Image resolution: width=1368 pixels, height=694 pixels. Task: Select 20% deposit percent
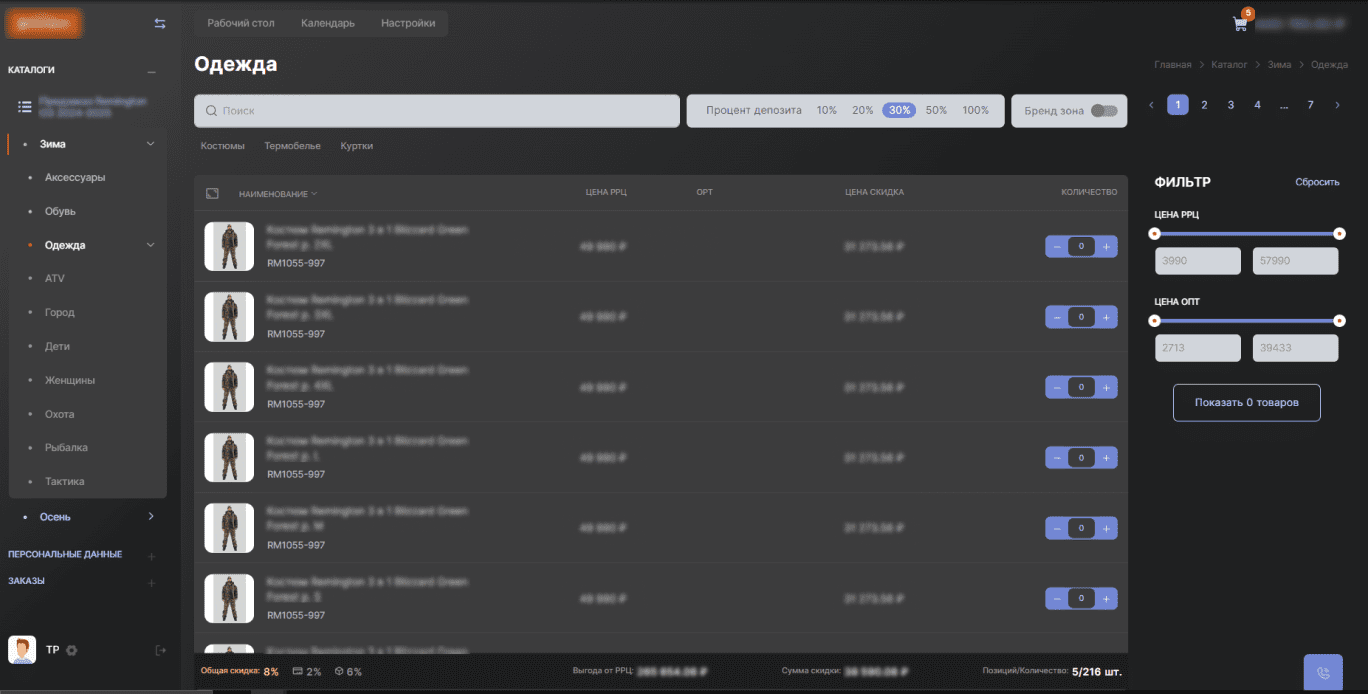click(x=862, y=111)
